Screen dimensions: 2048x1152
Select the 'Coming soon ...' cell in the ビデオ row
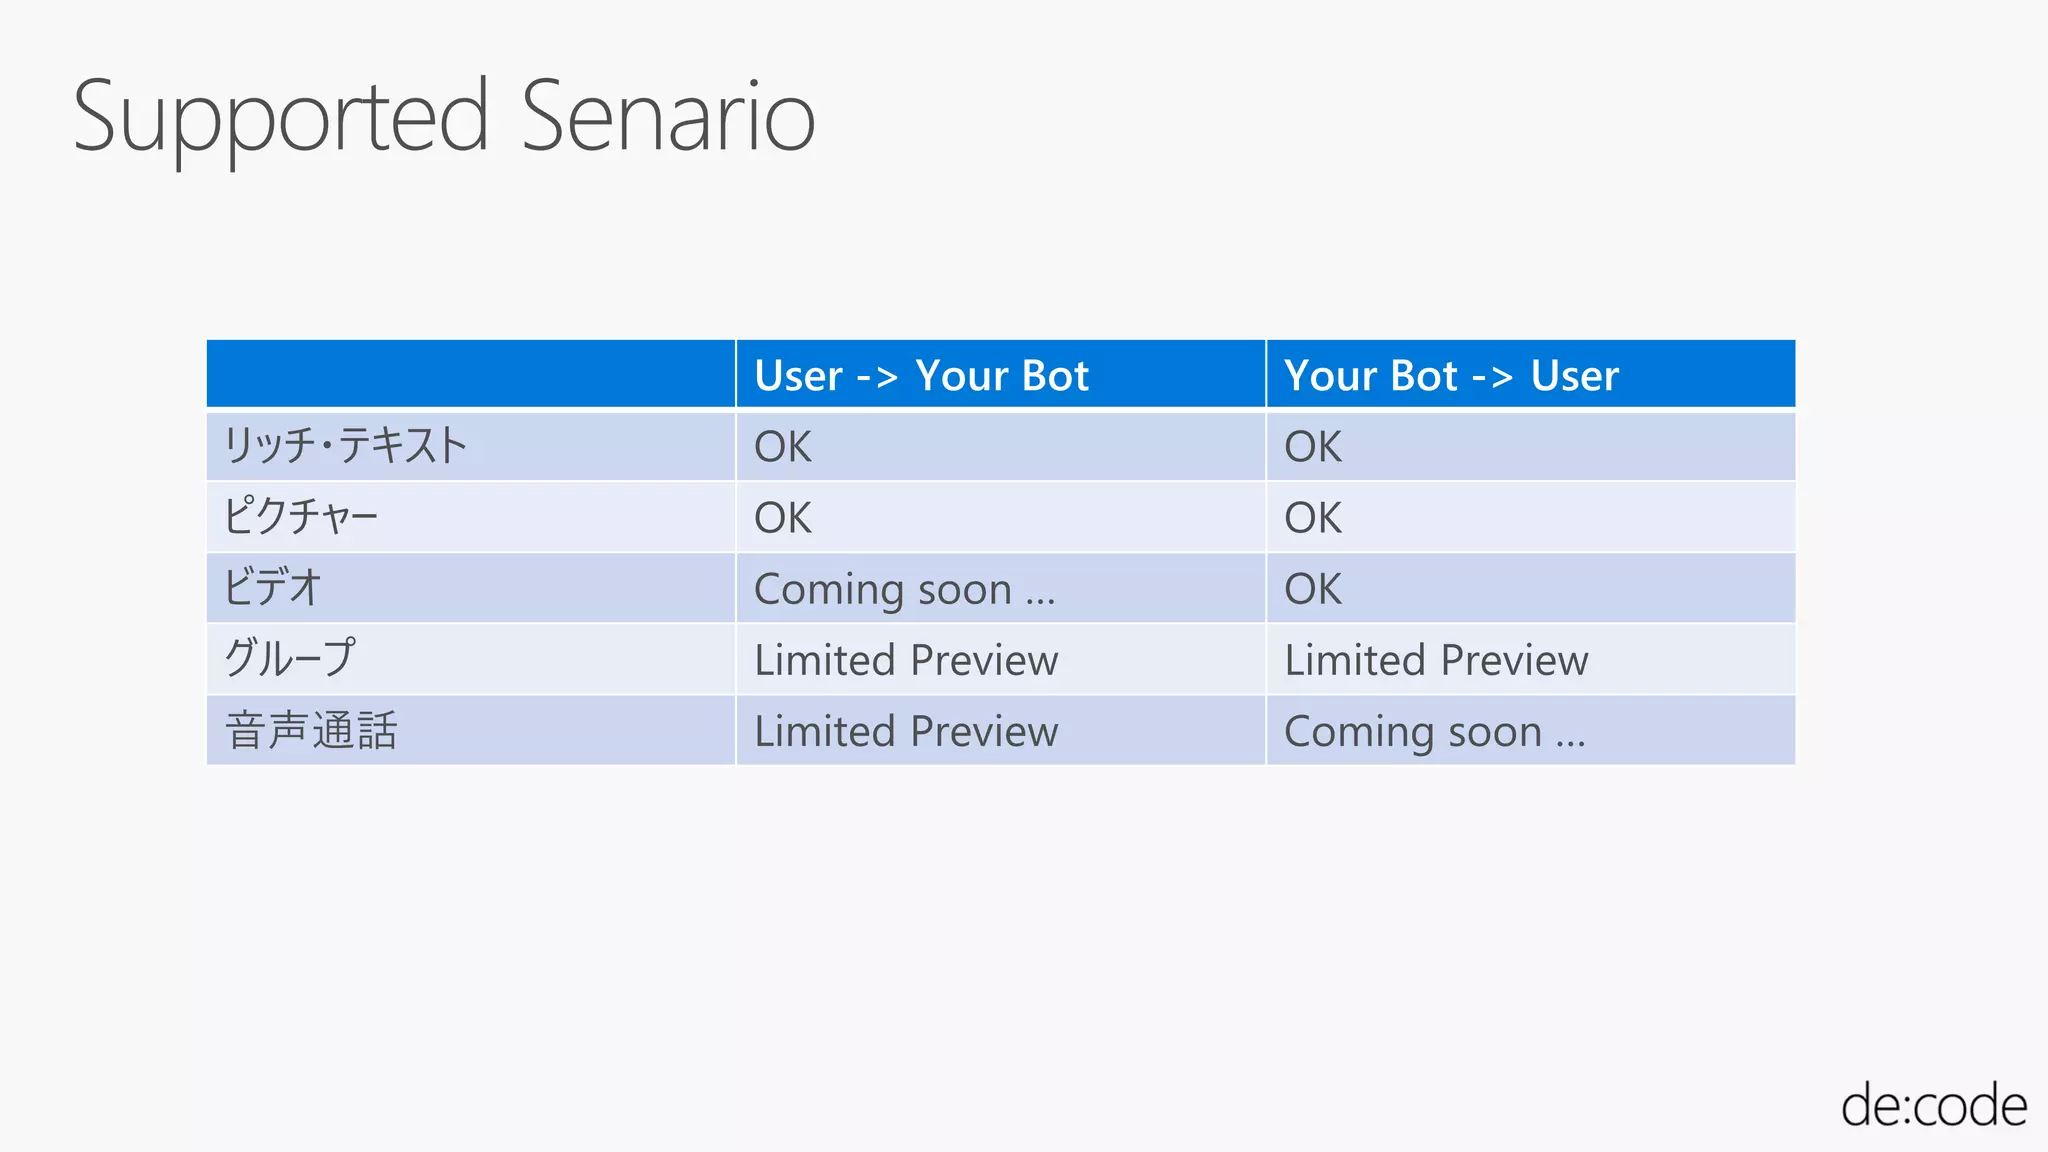904,590
